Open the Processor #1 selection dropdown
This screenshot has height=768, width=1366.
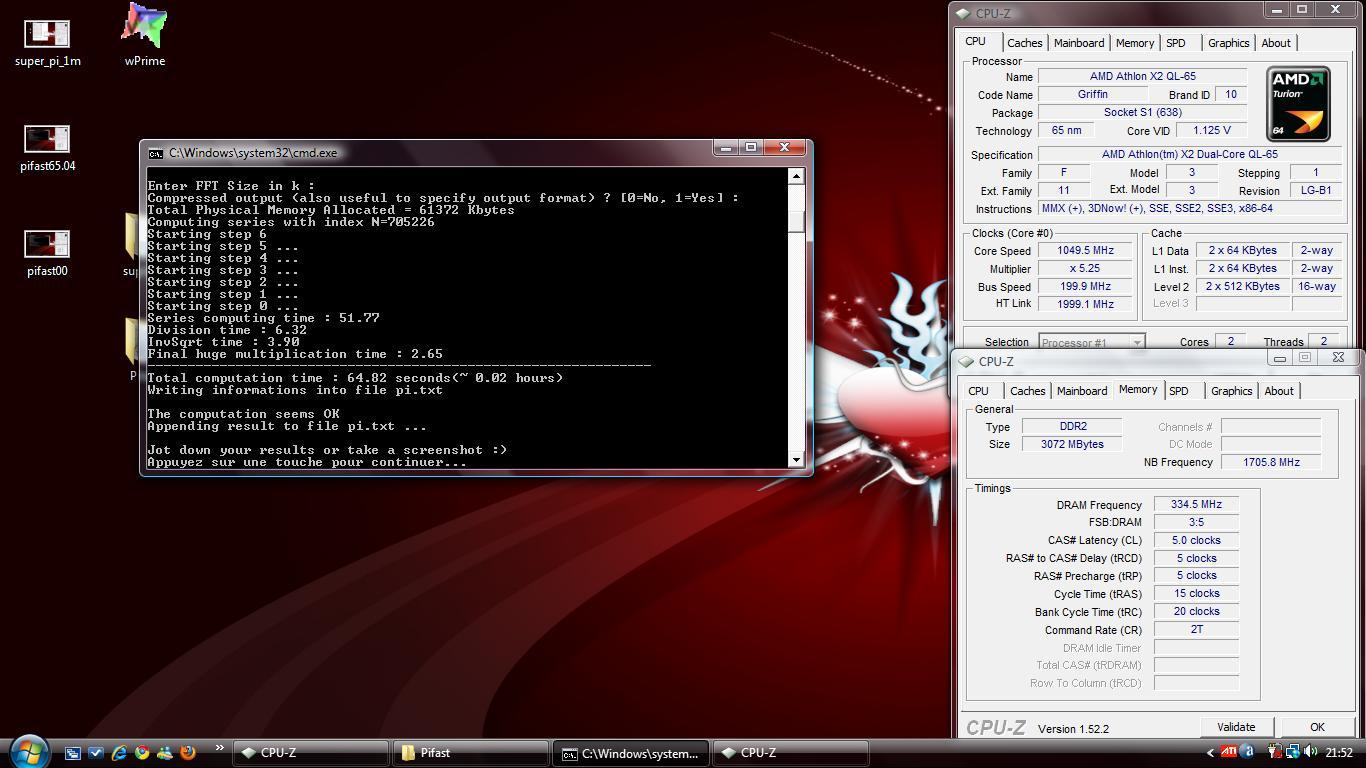(1091, 342)
